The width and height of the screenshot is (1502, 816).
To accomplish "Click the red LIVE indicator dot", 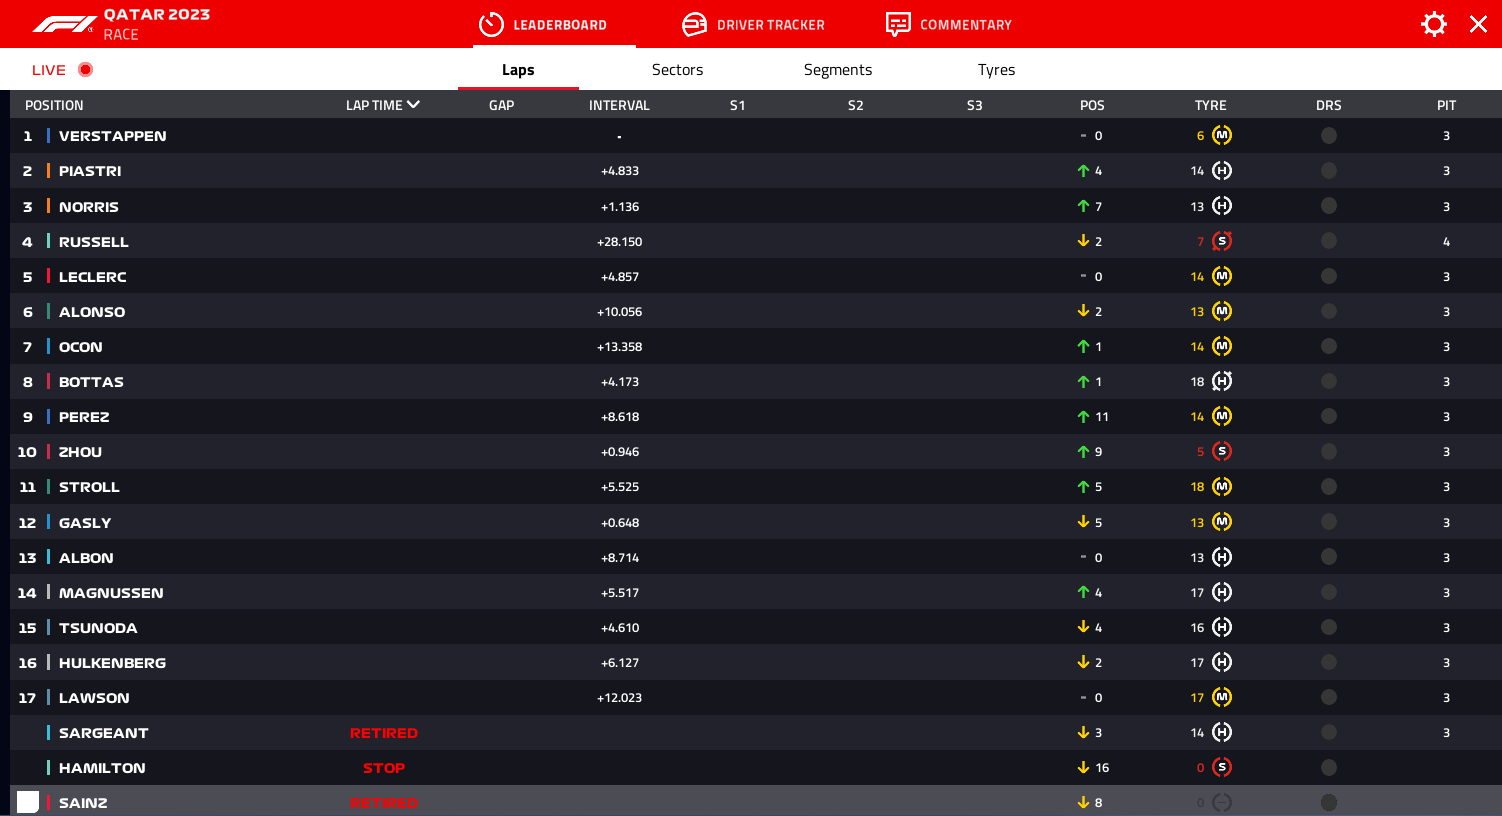I will (86, 69).
